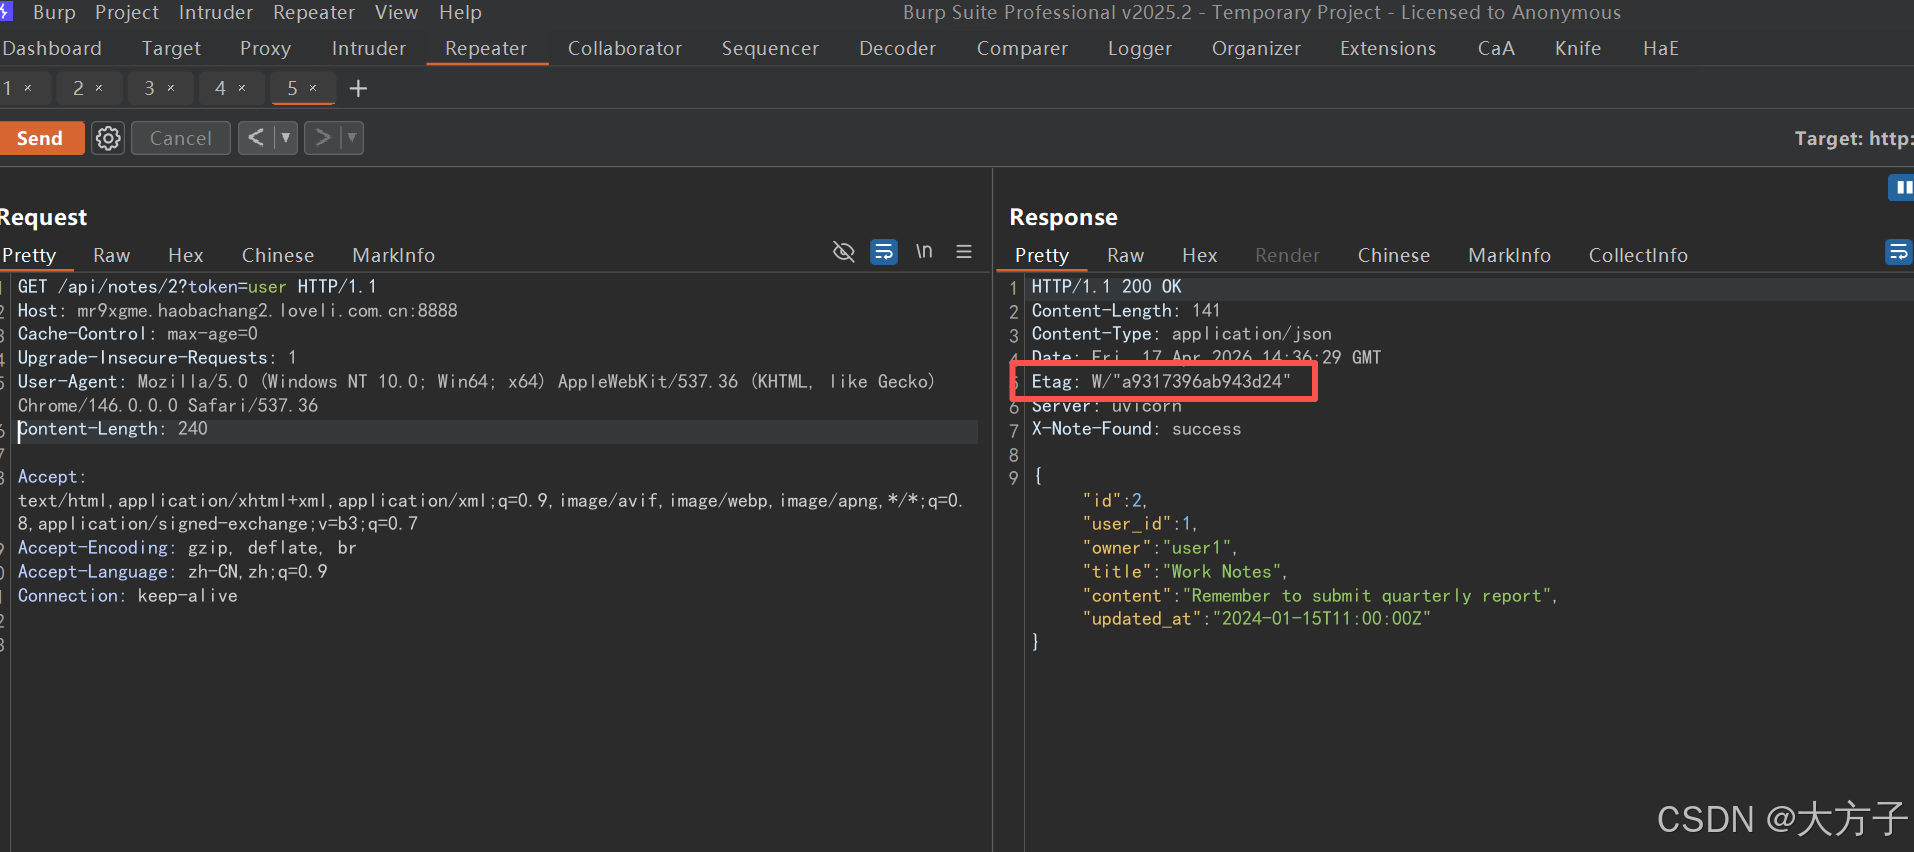
Task: Open the Knife extension tab
Action: coord(1578,48)
